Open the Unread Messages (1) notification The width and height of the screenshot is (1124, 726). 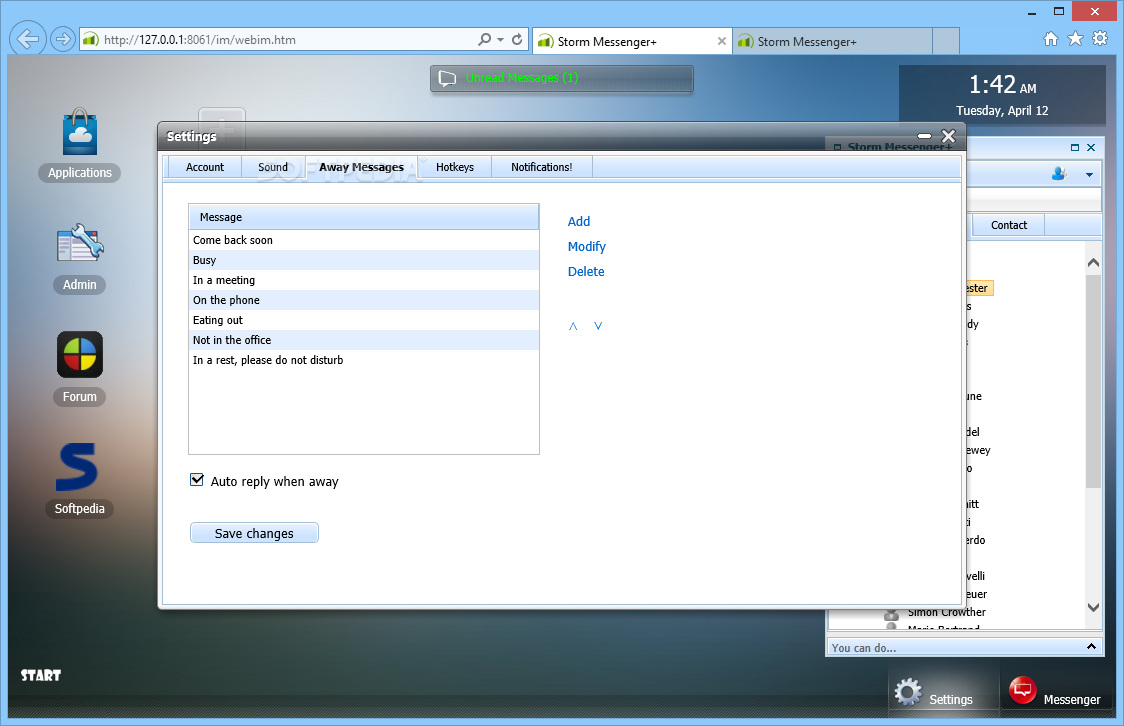pyautogui.click(x=561, y=78)
